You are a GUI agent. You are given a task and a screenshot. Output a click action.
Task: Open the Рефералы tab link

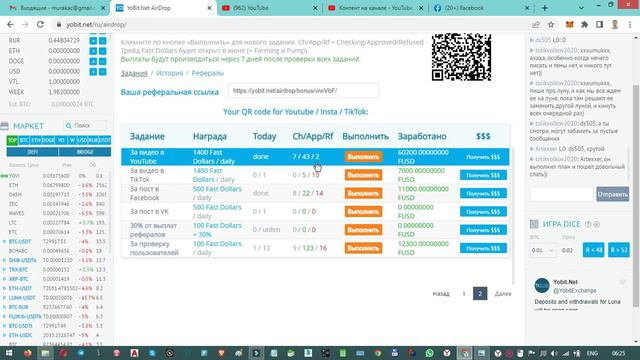tap(208, 73)
